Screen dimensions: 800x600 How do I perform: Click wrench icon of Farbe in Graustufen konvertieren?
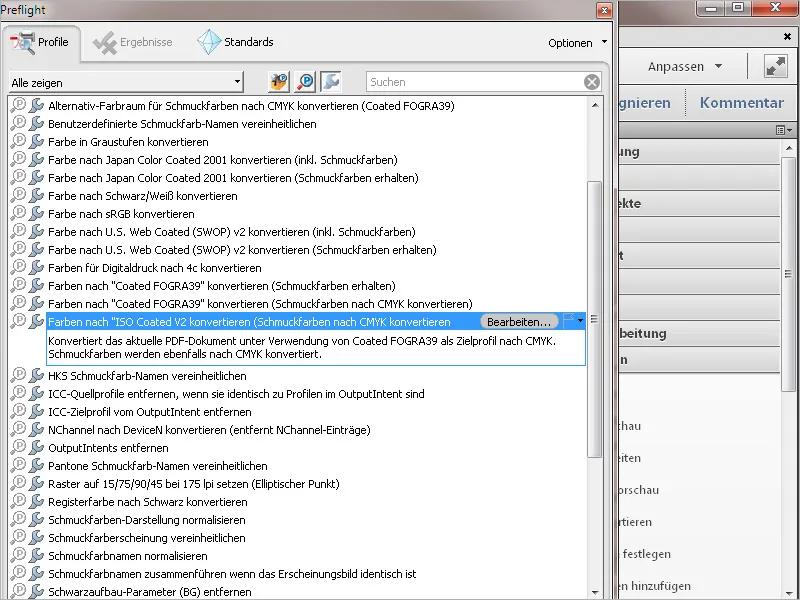tap(36, 141)
